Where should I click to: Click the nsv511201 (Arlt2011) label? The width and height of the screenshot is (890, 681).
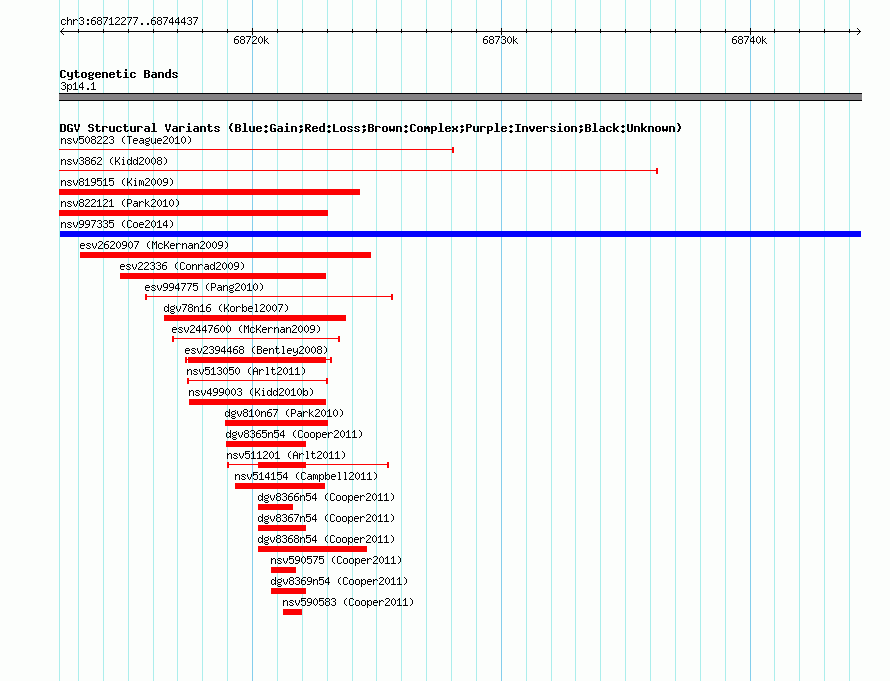pyautogui.click(x=286, y=455)
